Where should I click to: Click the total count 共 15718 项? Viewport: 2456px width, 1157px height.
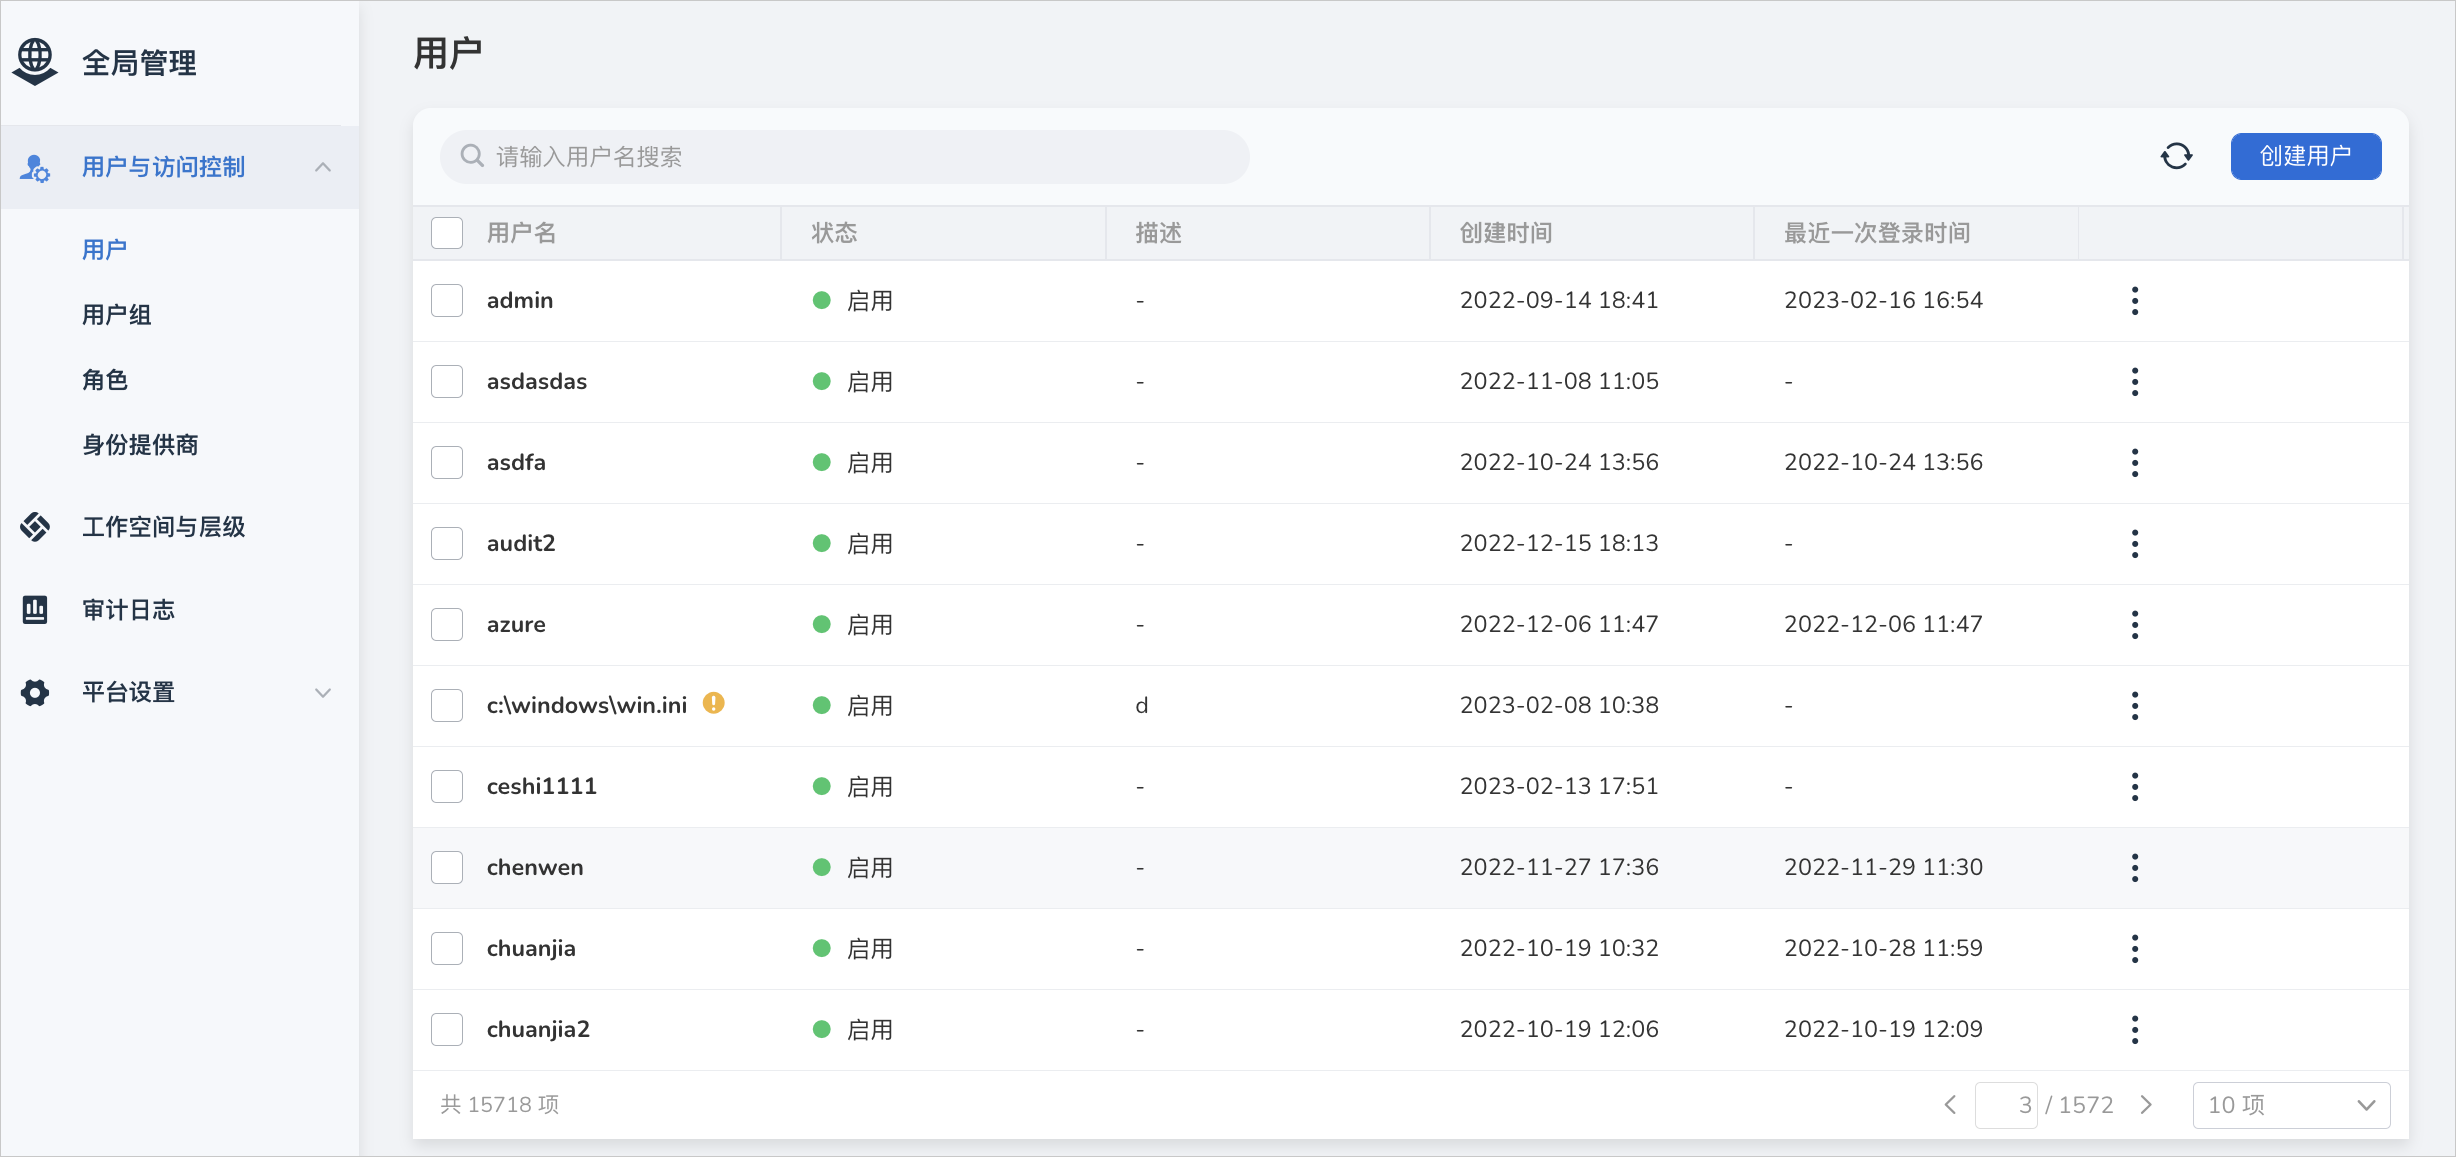point(500,1104)
